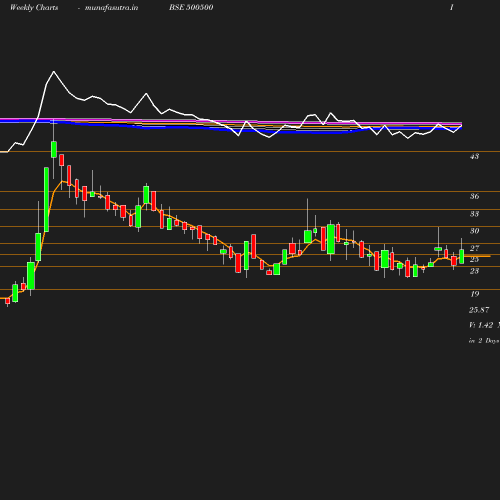Viewport: 500px width, 500px height.
Task: Click the price axis label 30
Action: point(475,231)
